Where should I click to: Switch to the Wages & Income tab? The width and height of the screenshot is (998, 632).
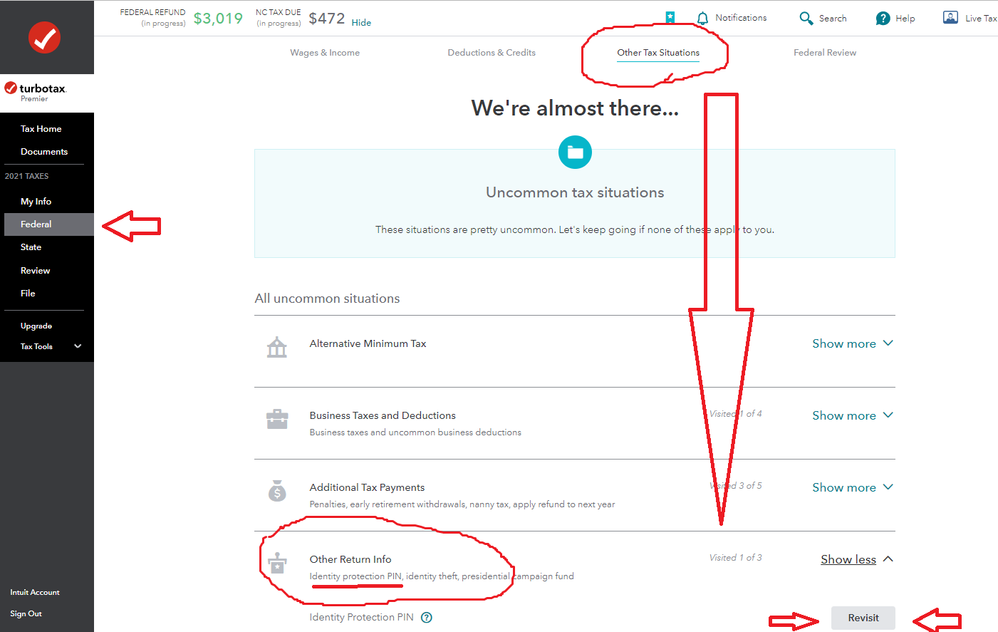[x=325, y=53]
